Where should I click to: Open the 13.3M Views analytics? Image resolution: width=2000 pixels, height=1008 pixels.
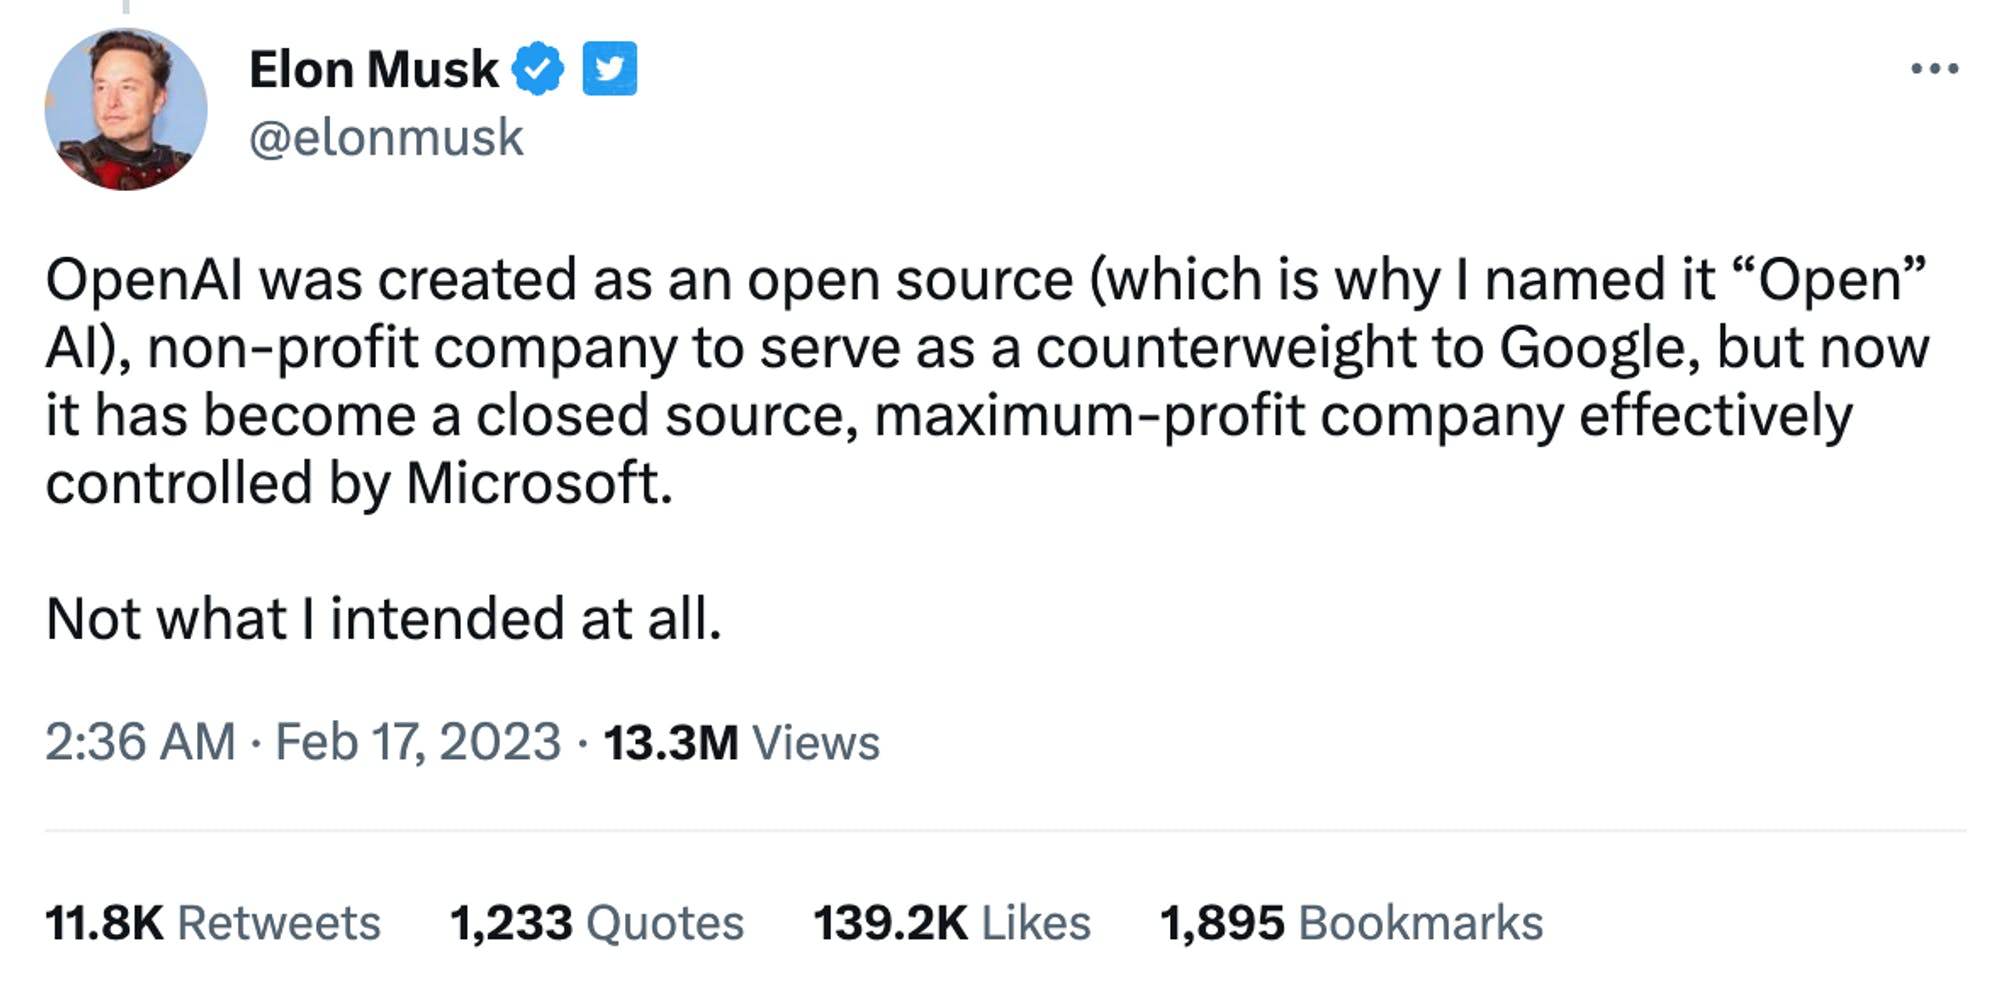pos(741,743)
